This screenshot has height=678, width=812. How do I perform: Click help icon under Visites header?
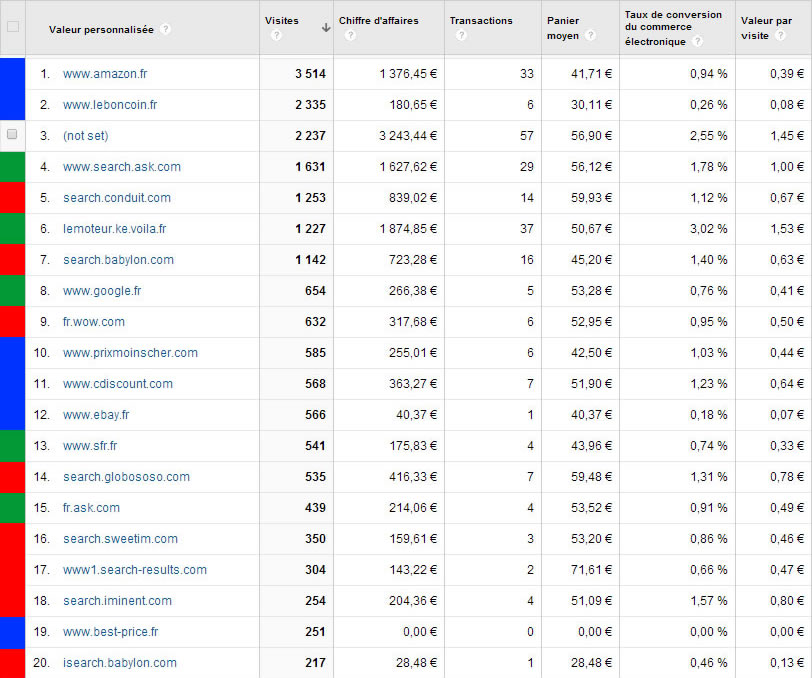(276, 35)
